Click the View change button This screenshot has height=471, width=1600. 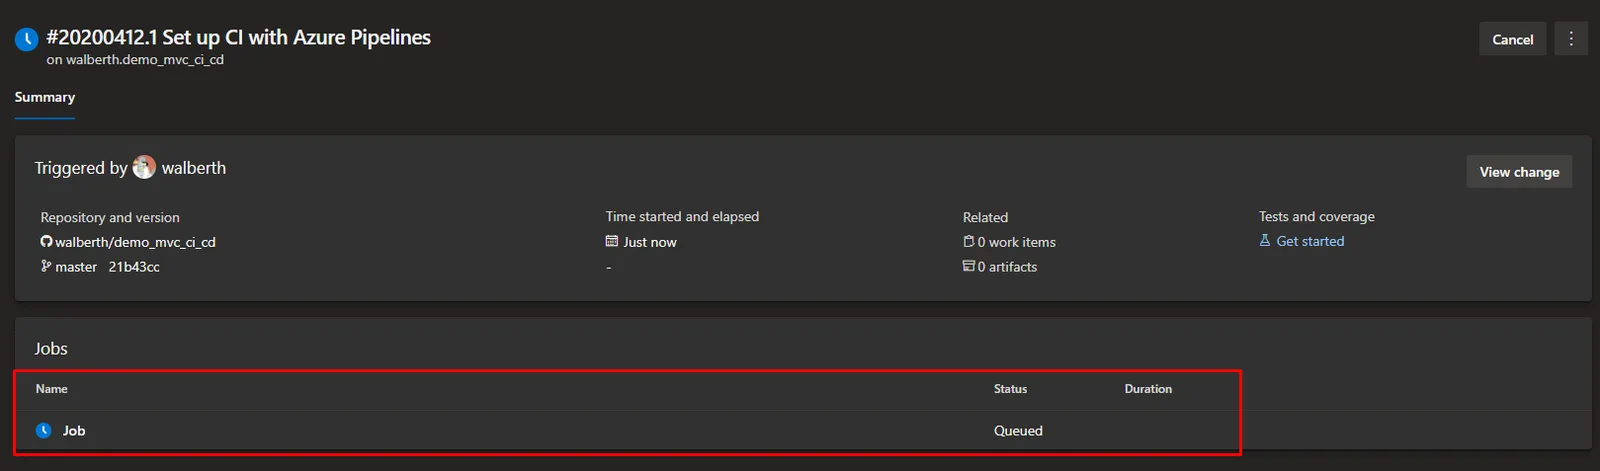tap(1519, 172)
